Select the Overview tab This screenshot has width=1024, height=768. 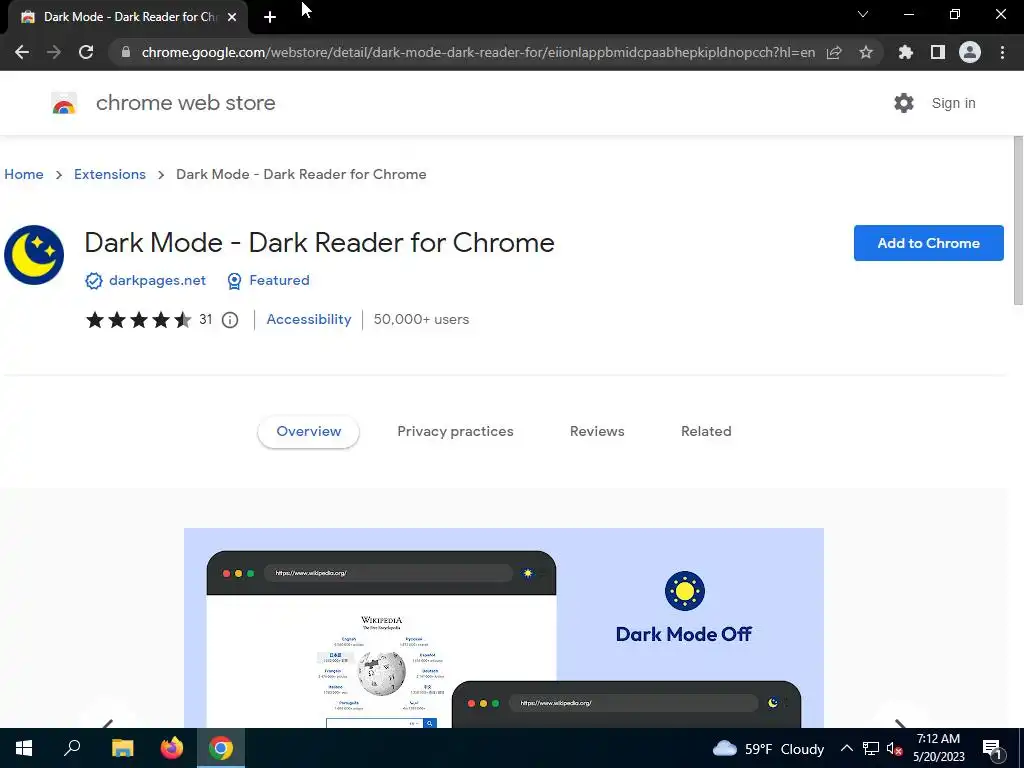pos(308,432)
